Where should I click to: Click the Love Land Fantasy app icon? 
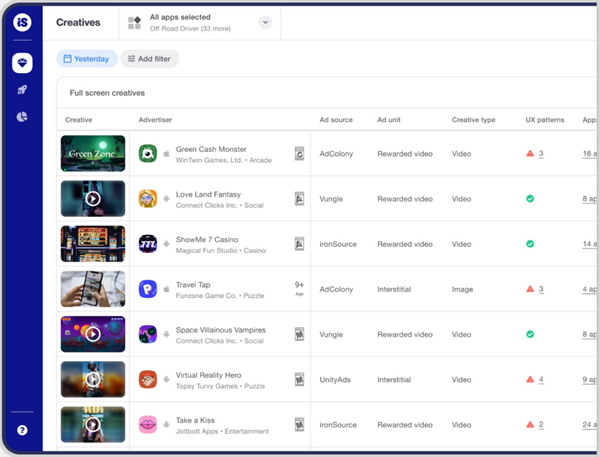(148, 199)
